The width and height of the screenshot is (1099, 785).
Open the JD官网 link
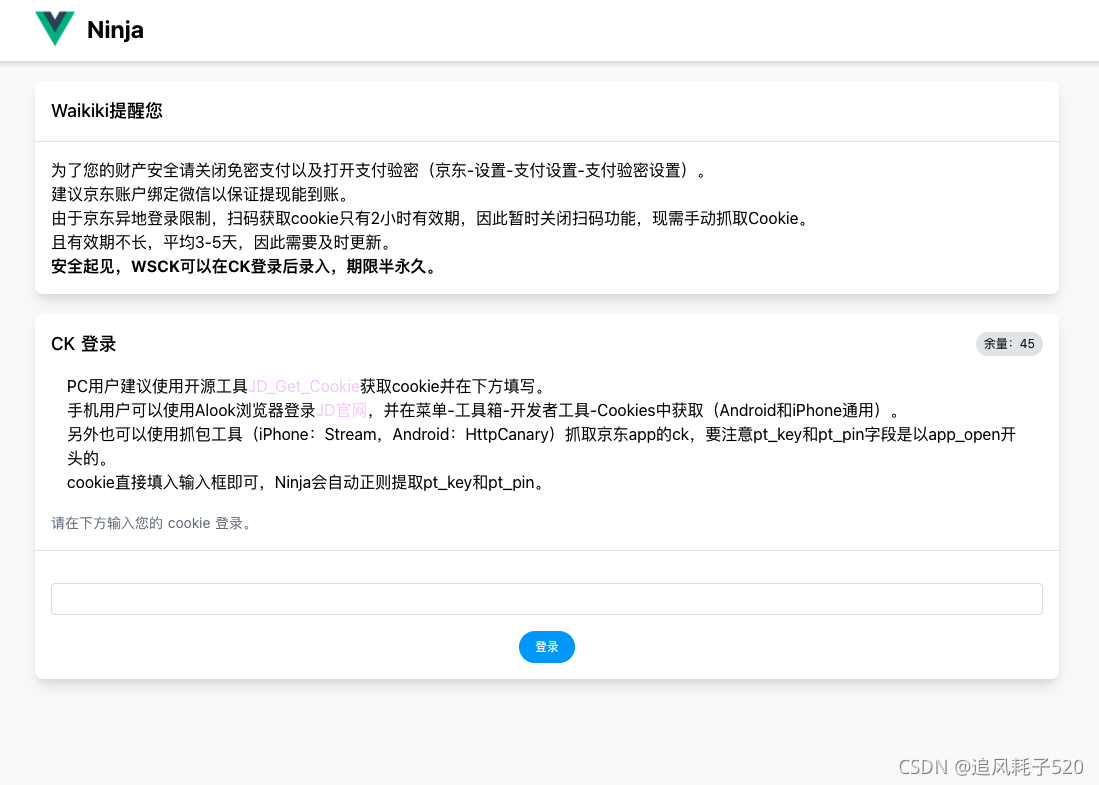[341, 410]
